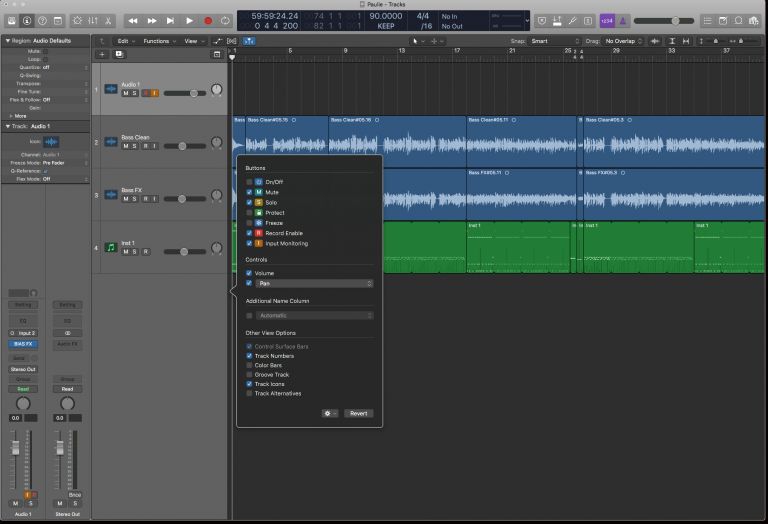The height and width of the screenshot is (524, 768).
Task: Toggle Track Numbers checkbox
Action: (249, 356)
